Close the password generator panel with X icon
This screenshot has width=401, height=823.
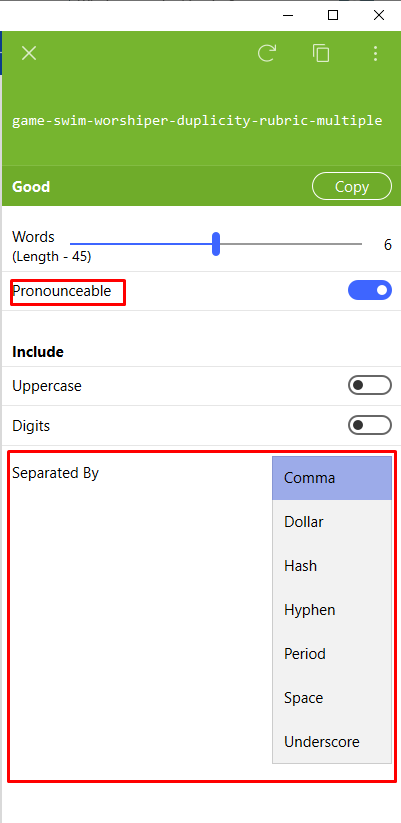click(29, 53)
